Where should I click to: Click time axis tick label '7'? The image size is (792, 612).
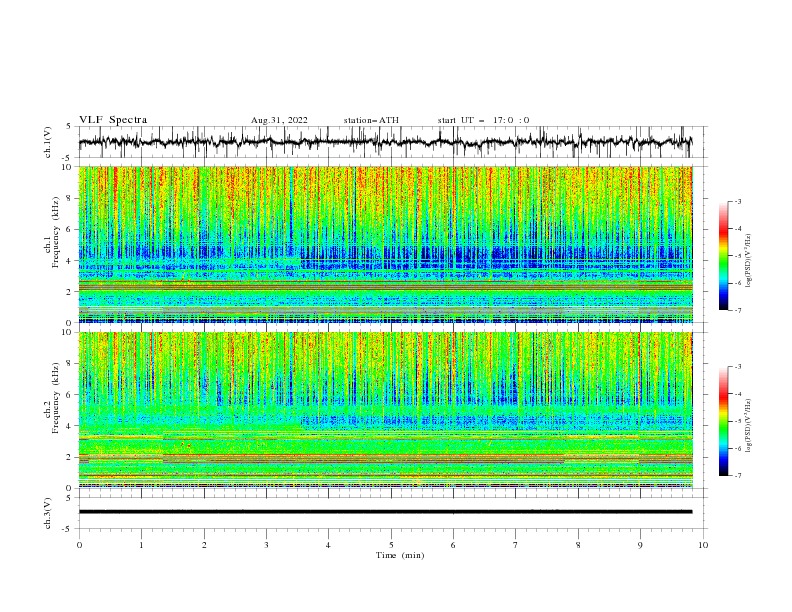coord(516,545)
